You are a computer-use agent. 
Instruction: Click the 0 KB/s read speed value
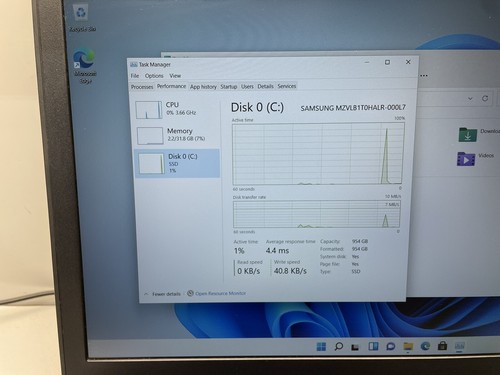coord(249,271)
